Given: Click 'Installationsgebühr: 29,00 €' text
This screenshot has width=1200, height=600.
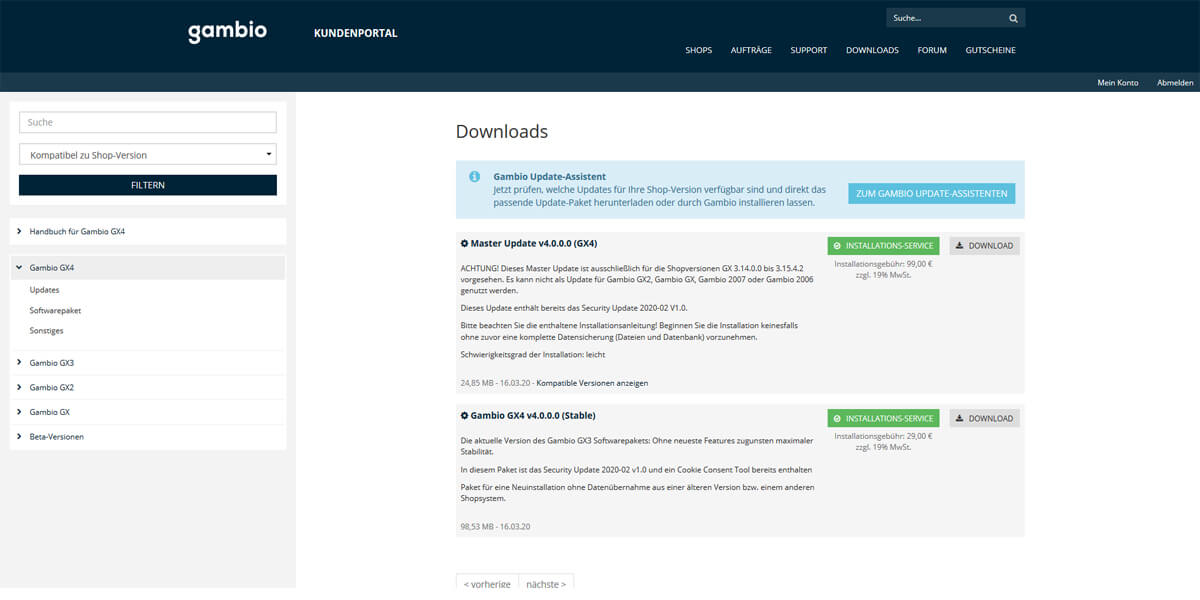Looking at the screenshot, I should (x=883, y=436).
